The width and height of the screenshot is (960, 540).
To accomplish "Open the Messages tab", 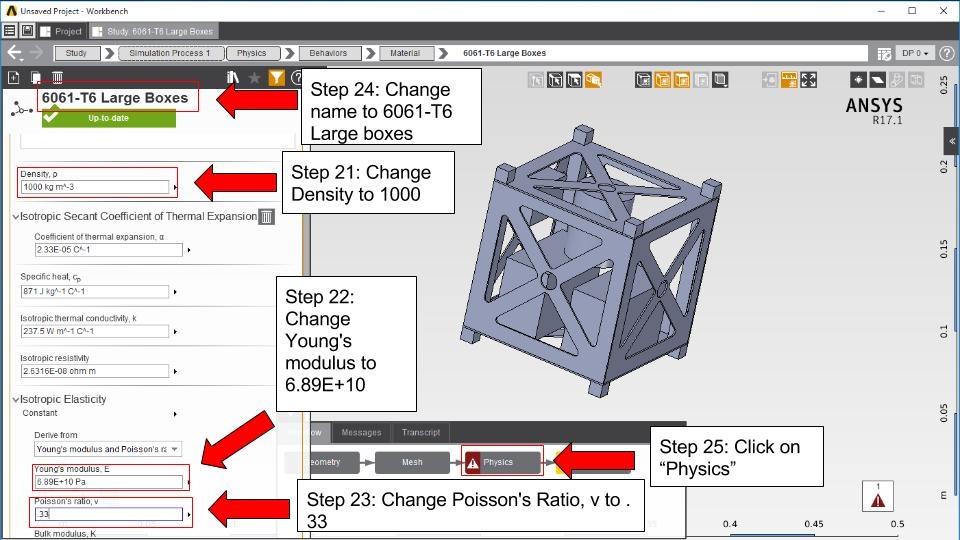I will (361, 432).
